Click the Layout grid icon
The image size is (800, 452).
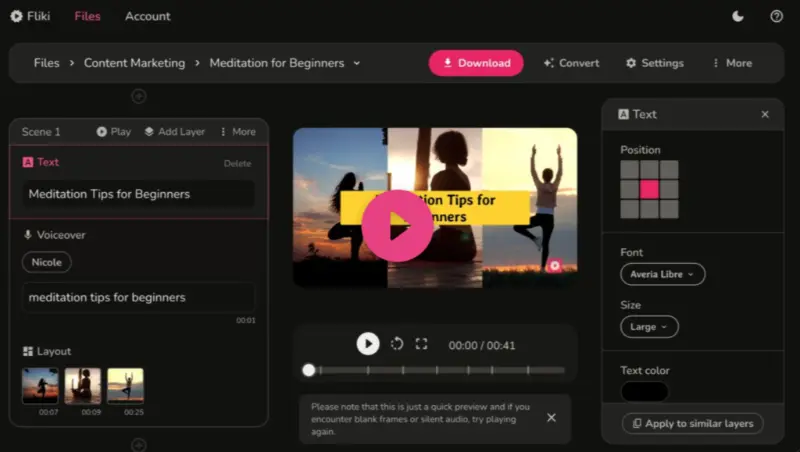click(x=28, y=351)
